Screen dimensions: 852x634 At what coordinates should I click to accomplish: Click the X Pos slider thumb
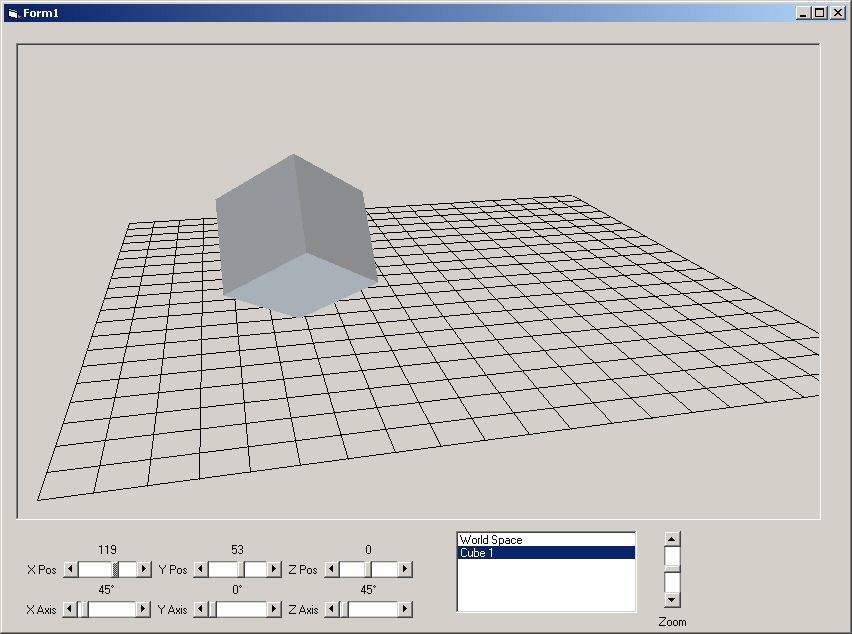[x=116, y=569]
